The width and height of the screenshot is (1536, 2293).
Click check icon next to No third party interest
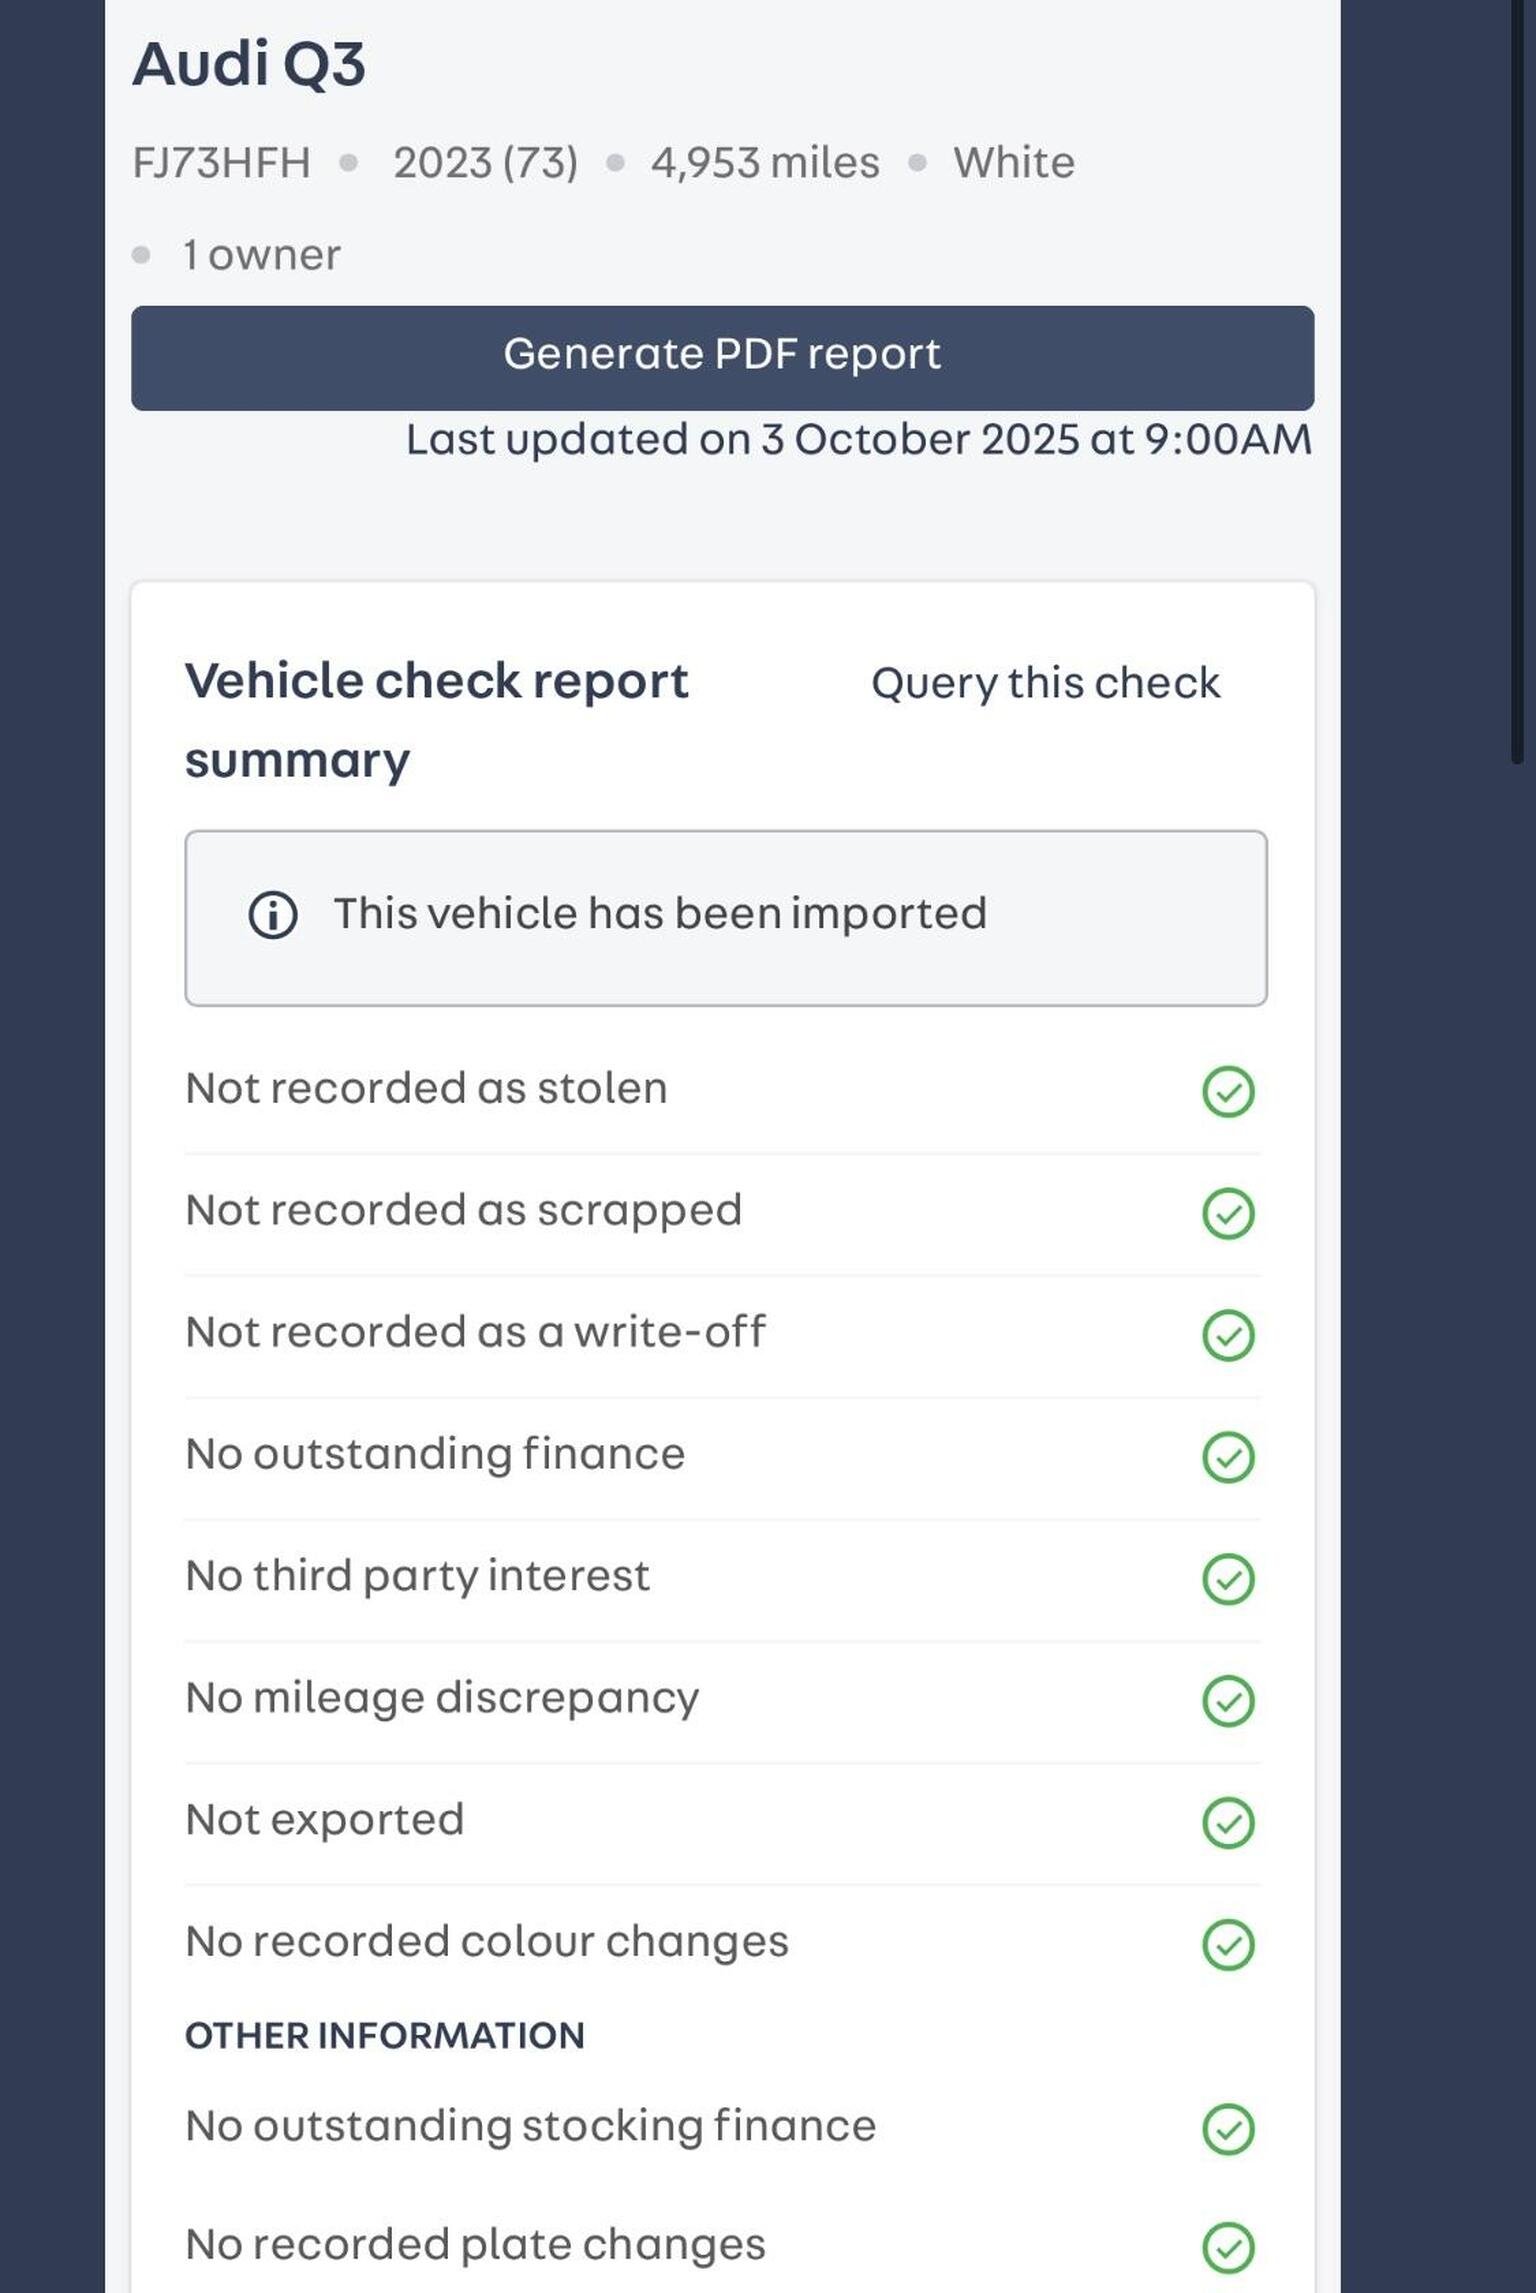coord(1228,1579)
